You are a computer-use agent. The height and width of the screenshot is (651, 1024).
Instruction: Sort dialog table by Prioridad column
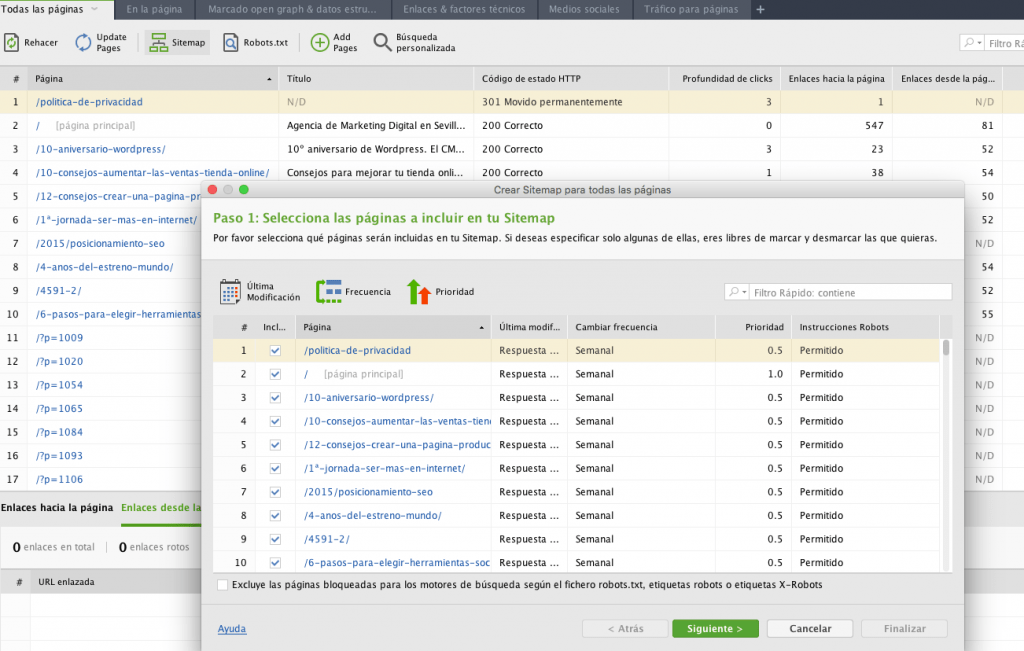click(x=753, y=327)
